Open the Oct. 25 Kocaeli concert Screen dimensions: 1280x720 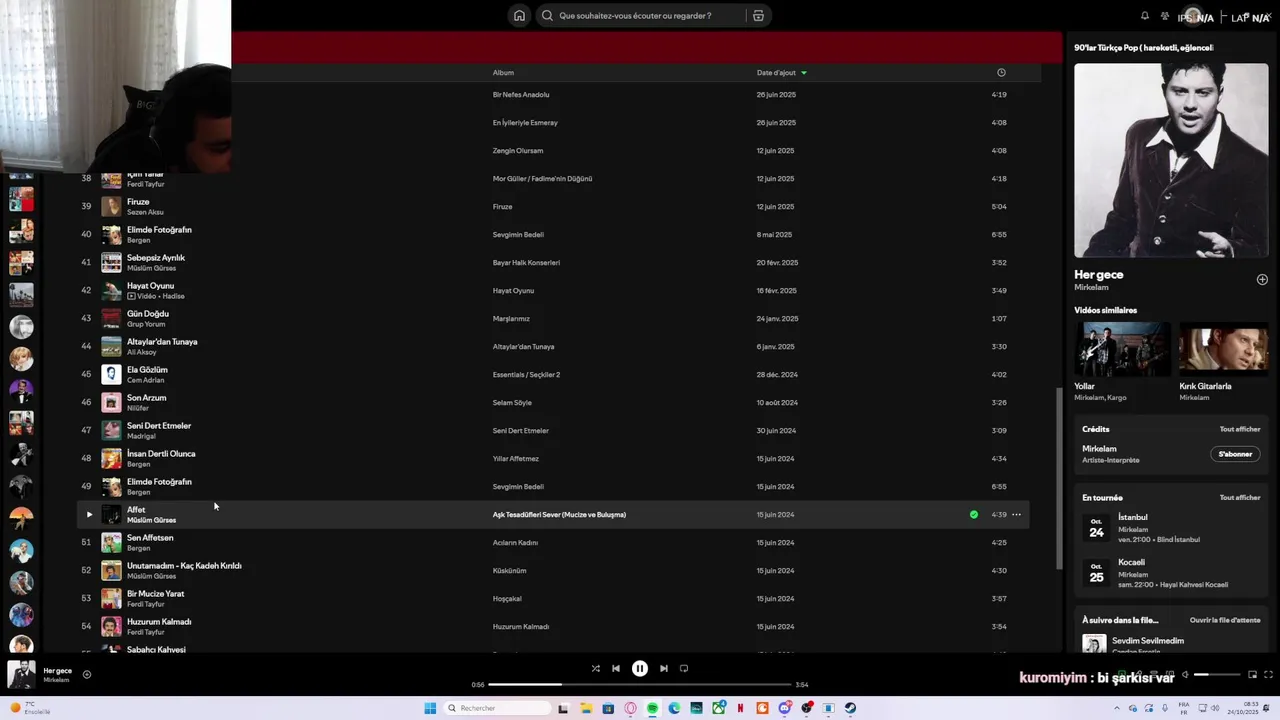(x=1171, y=573)
